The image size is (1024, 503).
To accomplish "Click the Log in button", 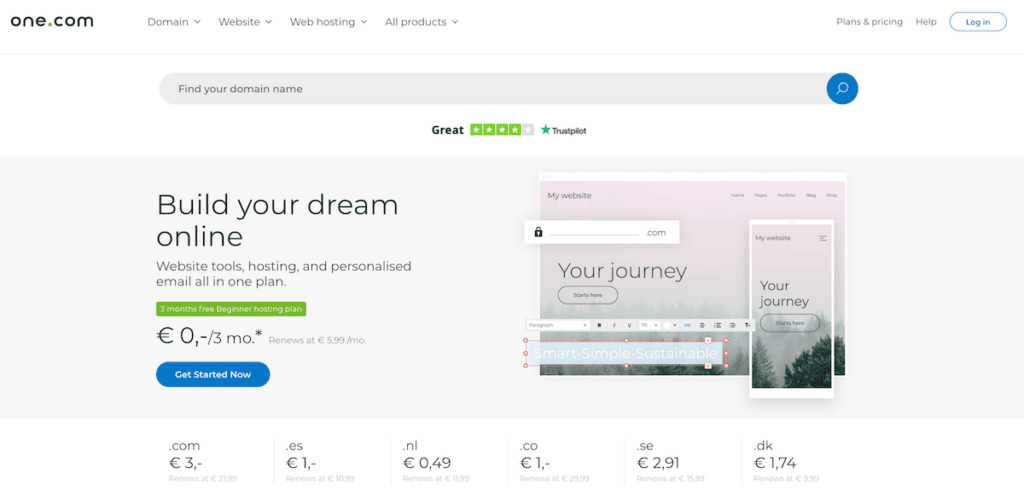I will pyautogui.click(x=978, y=22).
